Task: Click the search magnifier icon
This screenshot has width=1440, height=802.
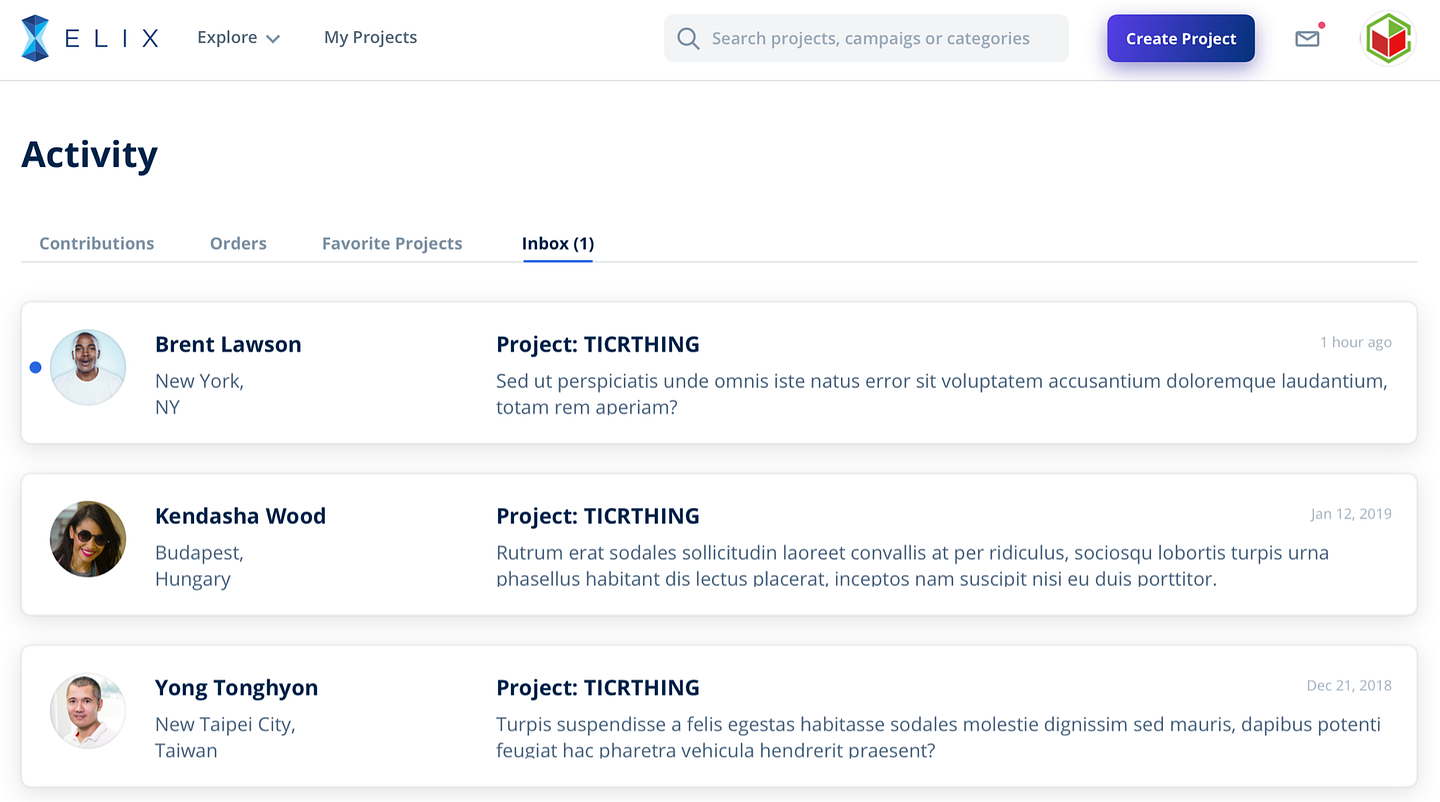Action: (x=688, y=39)
